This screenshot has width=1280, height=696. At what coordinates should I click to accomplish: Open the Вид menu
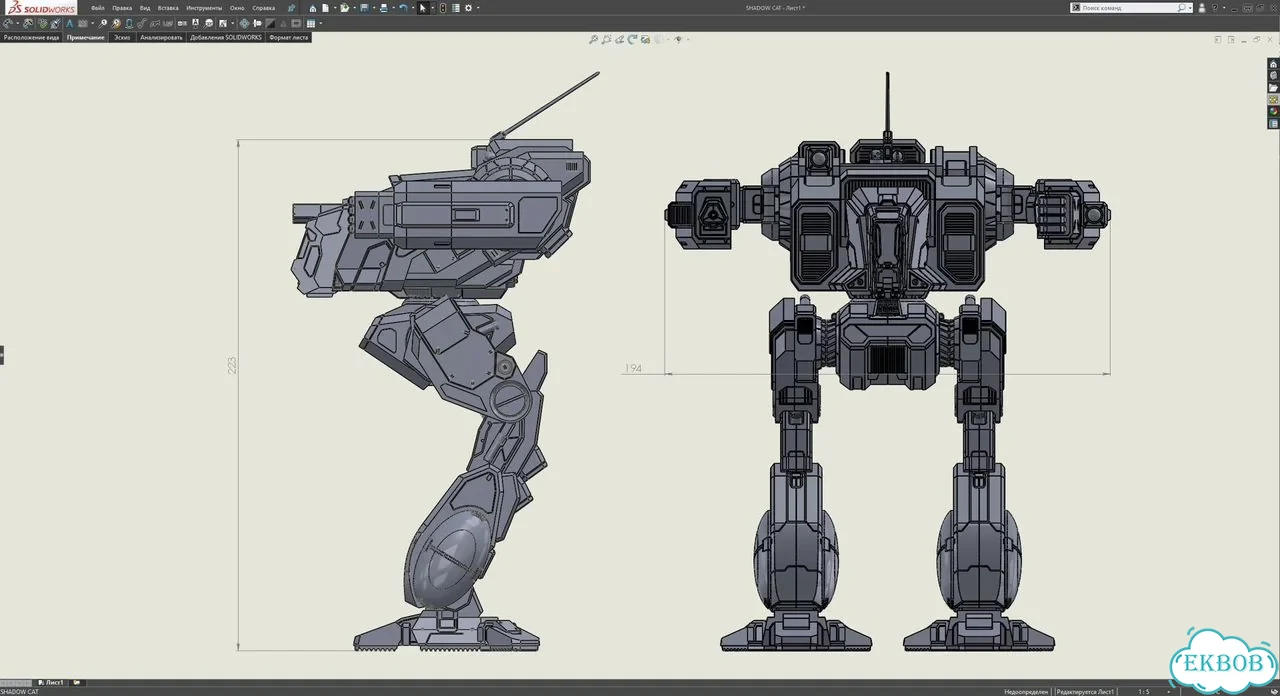pyautogui.click(x=145, y=8)
